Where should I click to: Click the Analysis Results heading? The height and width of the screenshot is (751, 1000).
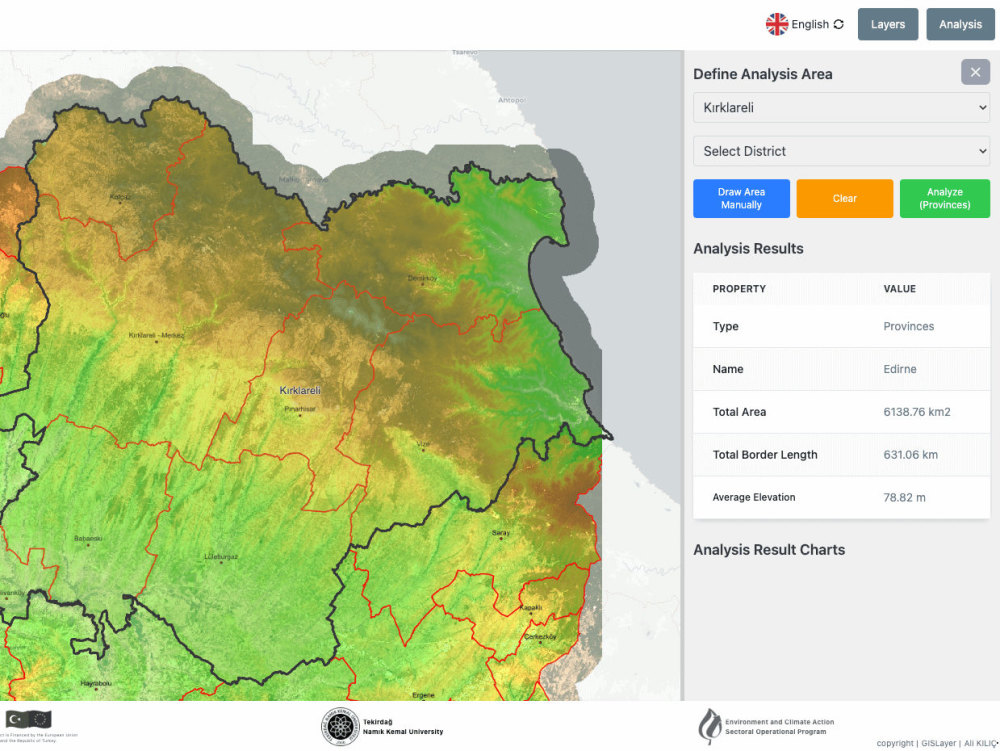[x=748, y=249]
